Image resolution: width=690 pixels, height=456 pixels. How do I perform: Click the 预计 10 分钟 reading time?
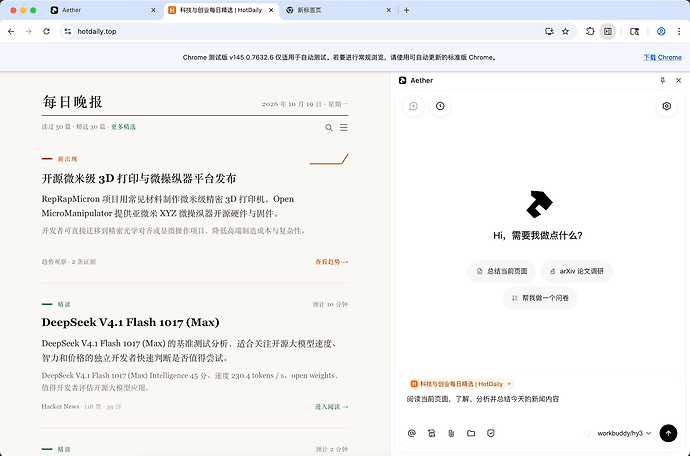click(330, 304)
